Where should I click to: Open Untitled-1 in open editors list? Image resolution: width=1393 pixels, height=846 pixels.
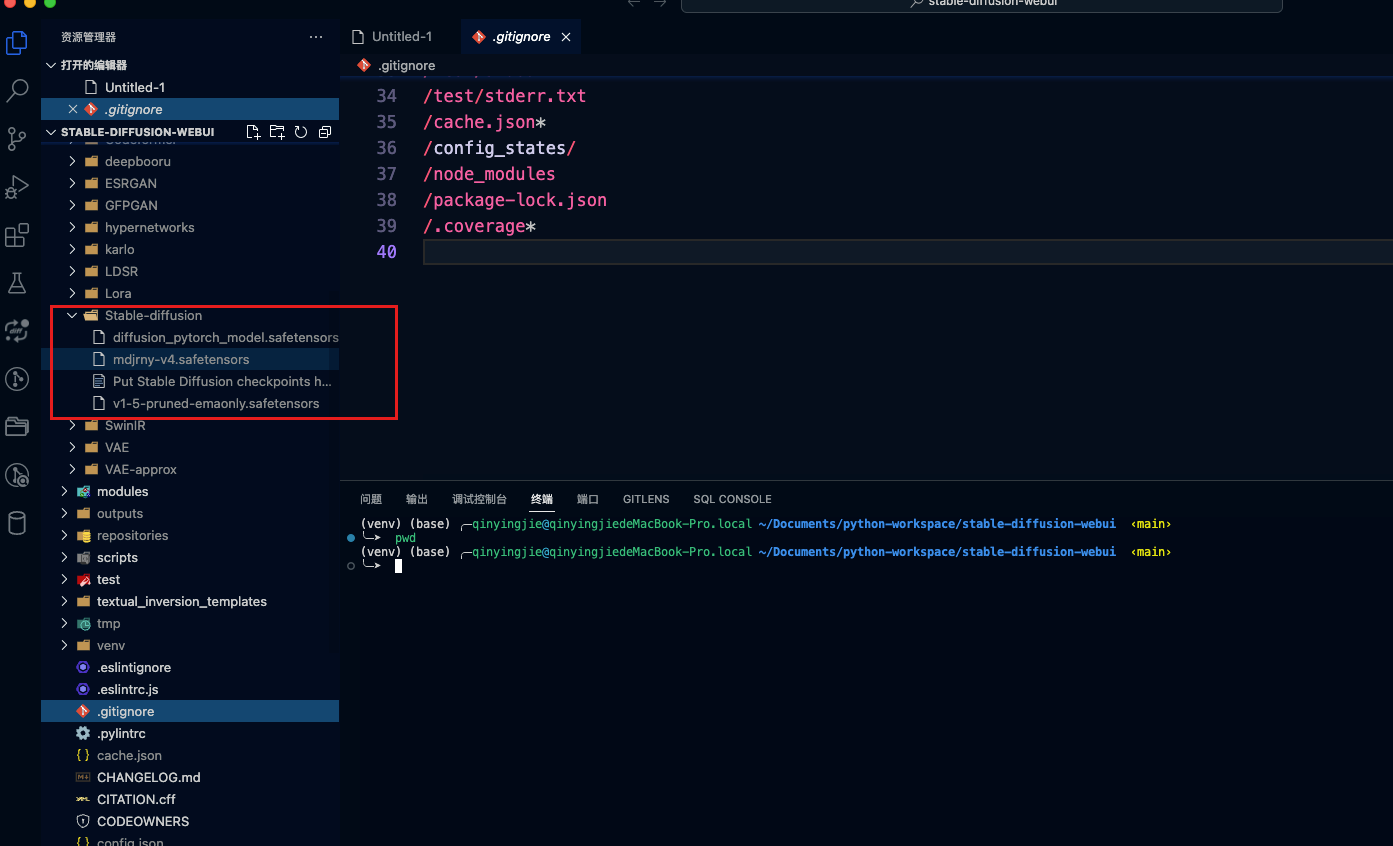tap(190, 87)
